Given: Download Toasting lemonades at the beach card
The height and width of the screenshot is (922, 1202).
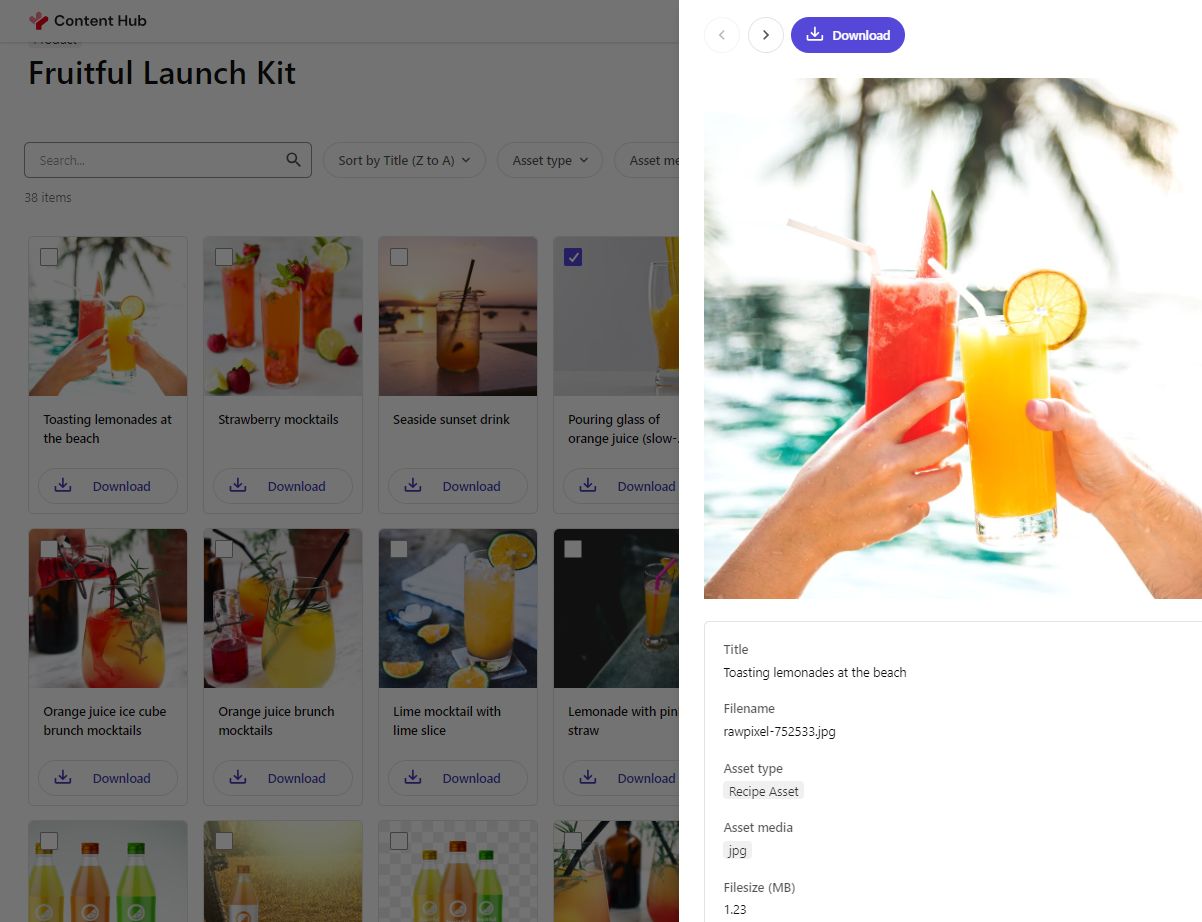Looking at the screenshot, I should 108,486.
